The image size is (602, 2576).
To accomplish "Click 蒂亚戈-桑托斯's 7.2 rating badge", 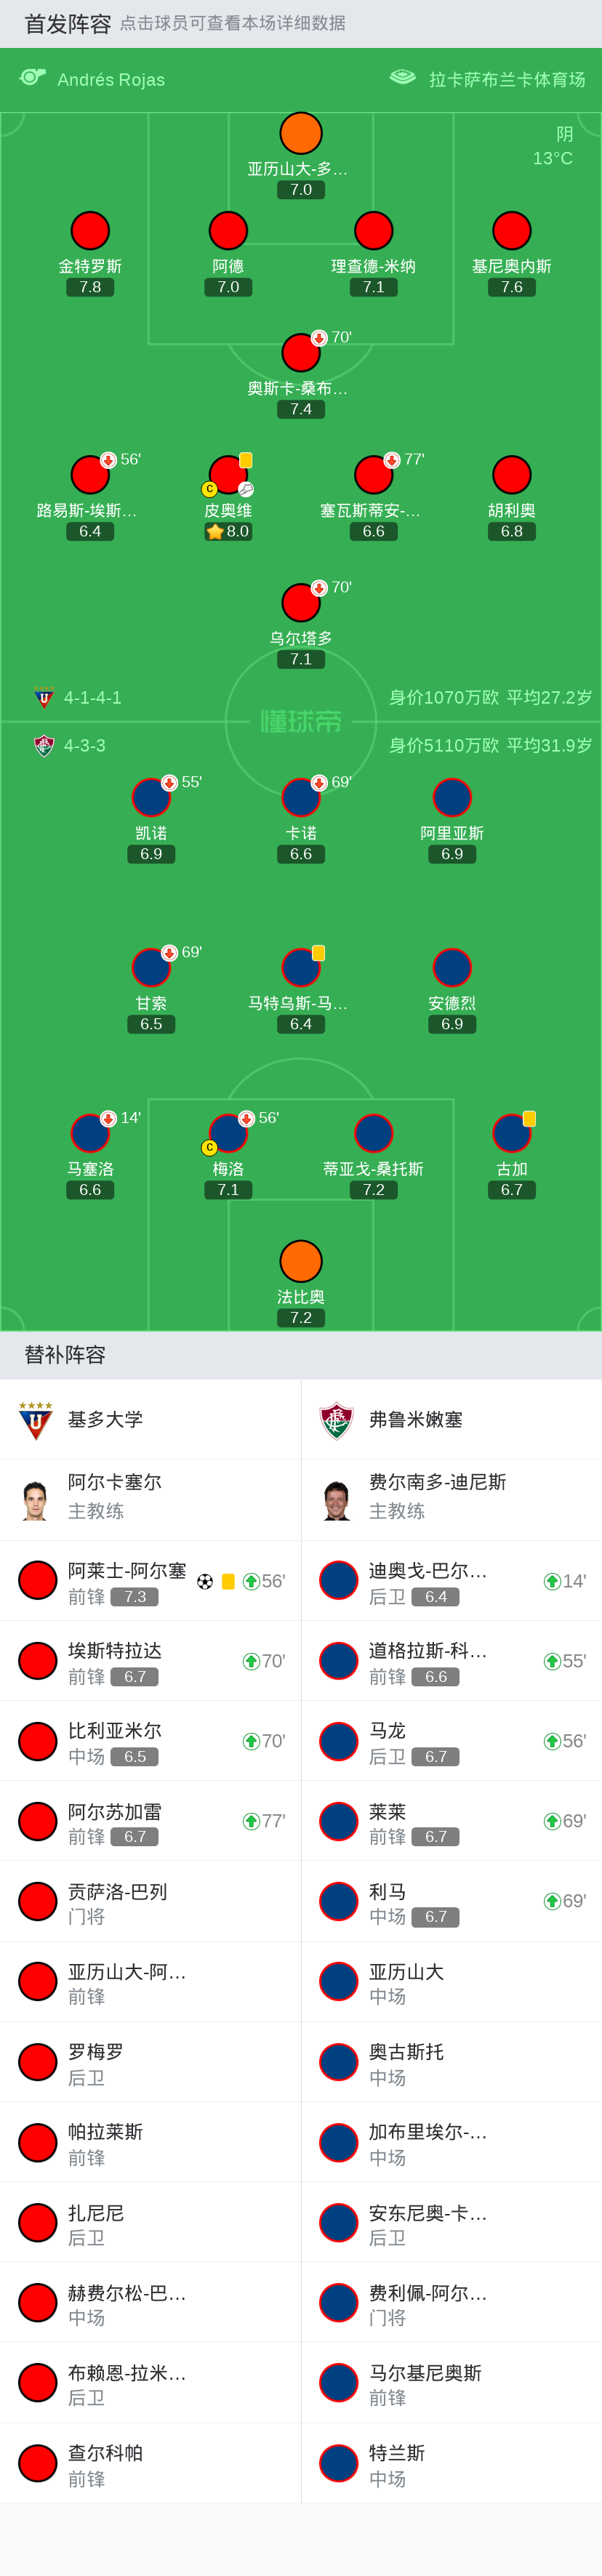I will pos(374,1190).
